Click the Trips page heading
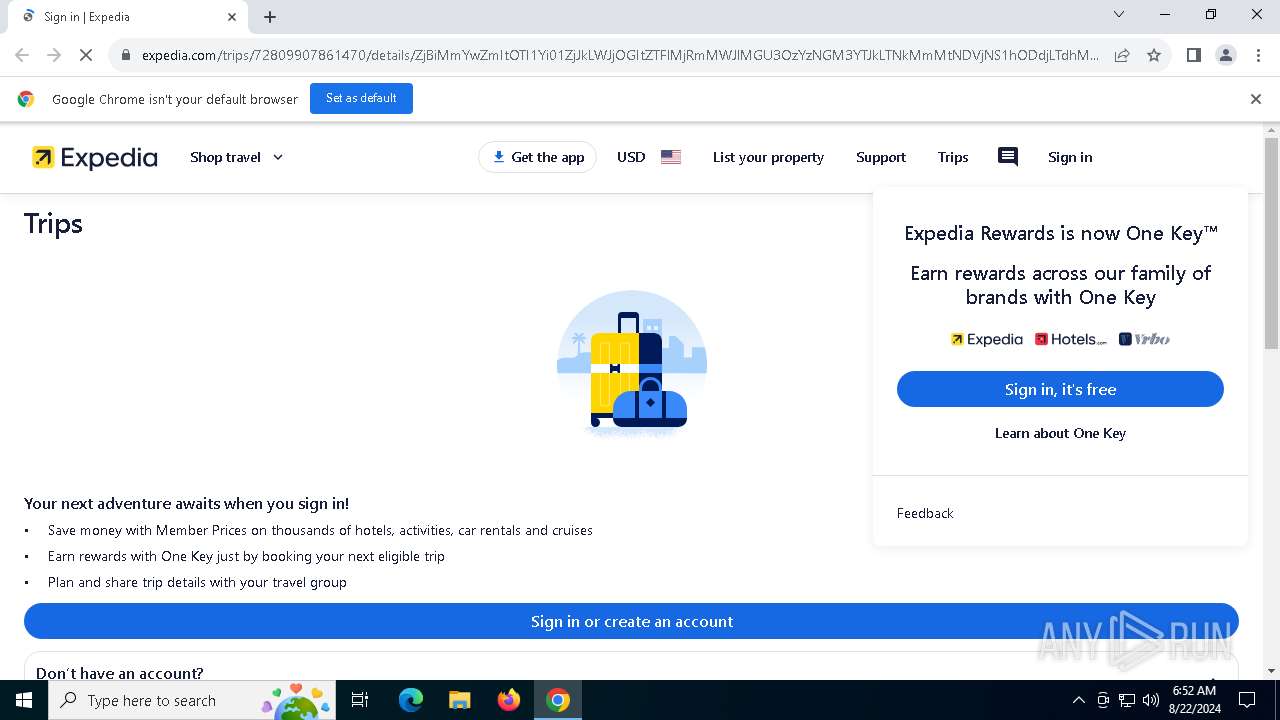This screenshot has height=720, width=1280. pos(53,224)
